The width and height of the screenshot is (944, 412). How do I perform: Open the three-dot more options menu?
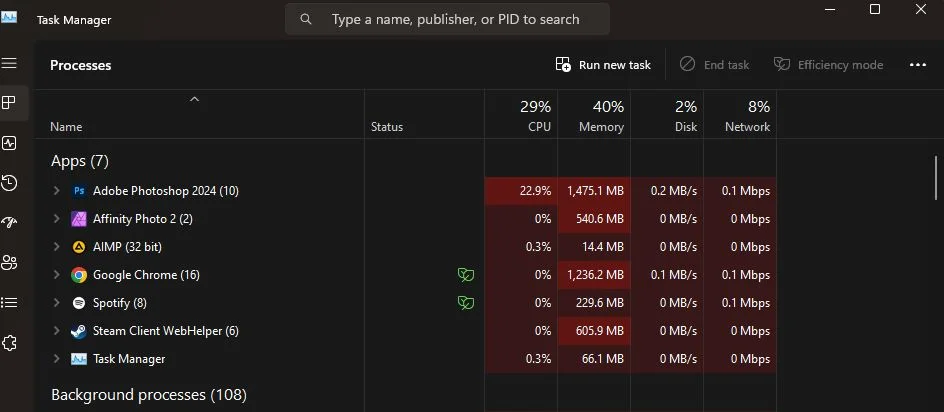918,65
